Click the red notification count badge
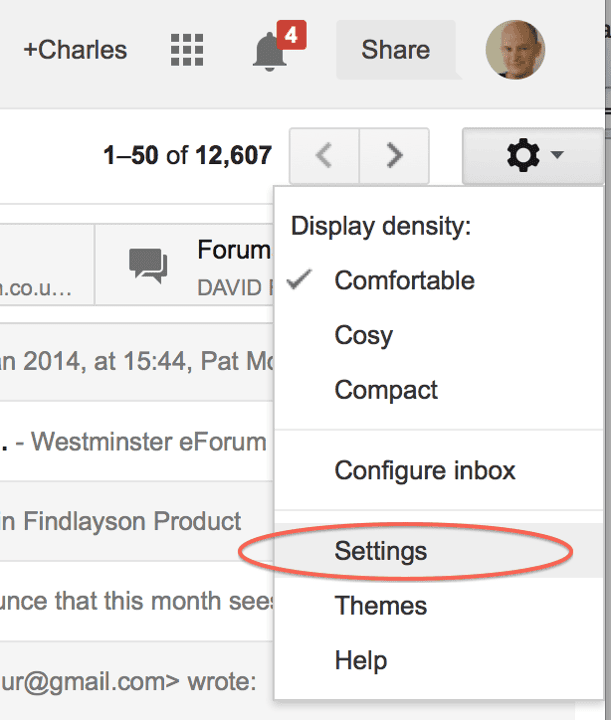611x720 pixels. point(291,35)
